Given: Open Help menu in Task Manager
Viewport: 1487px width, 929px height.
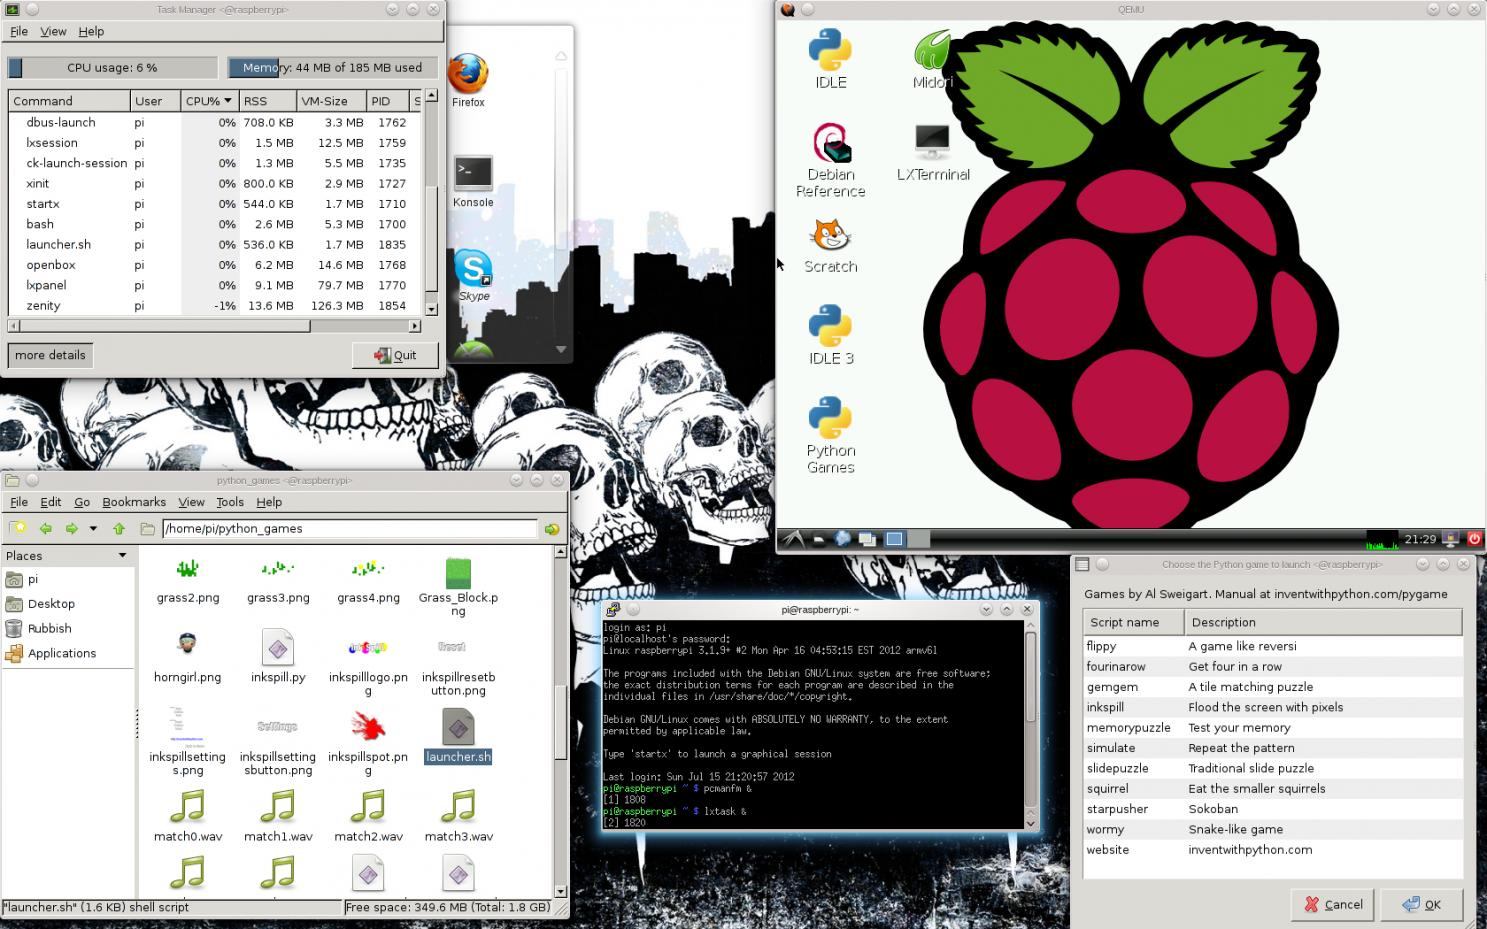Looking at the screenshot, I should [x=91, y=31].
